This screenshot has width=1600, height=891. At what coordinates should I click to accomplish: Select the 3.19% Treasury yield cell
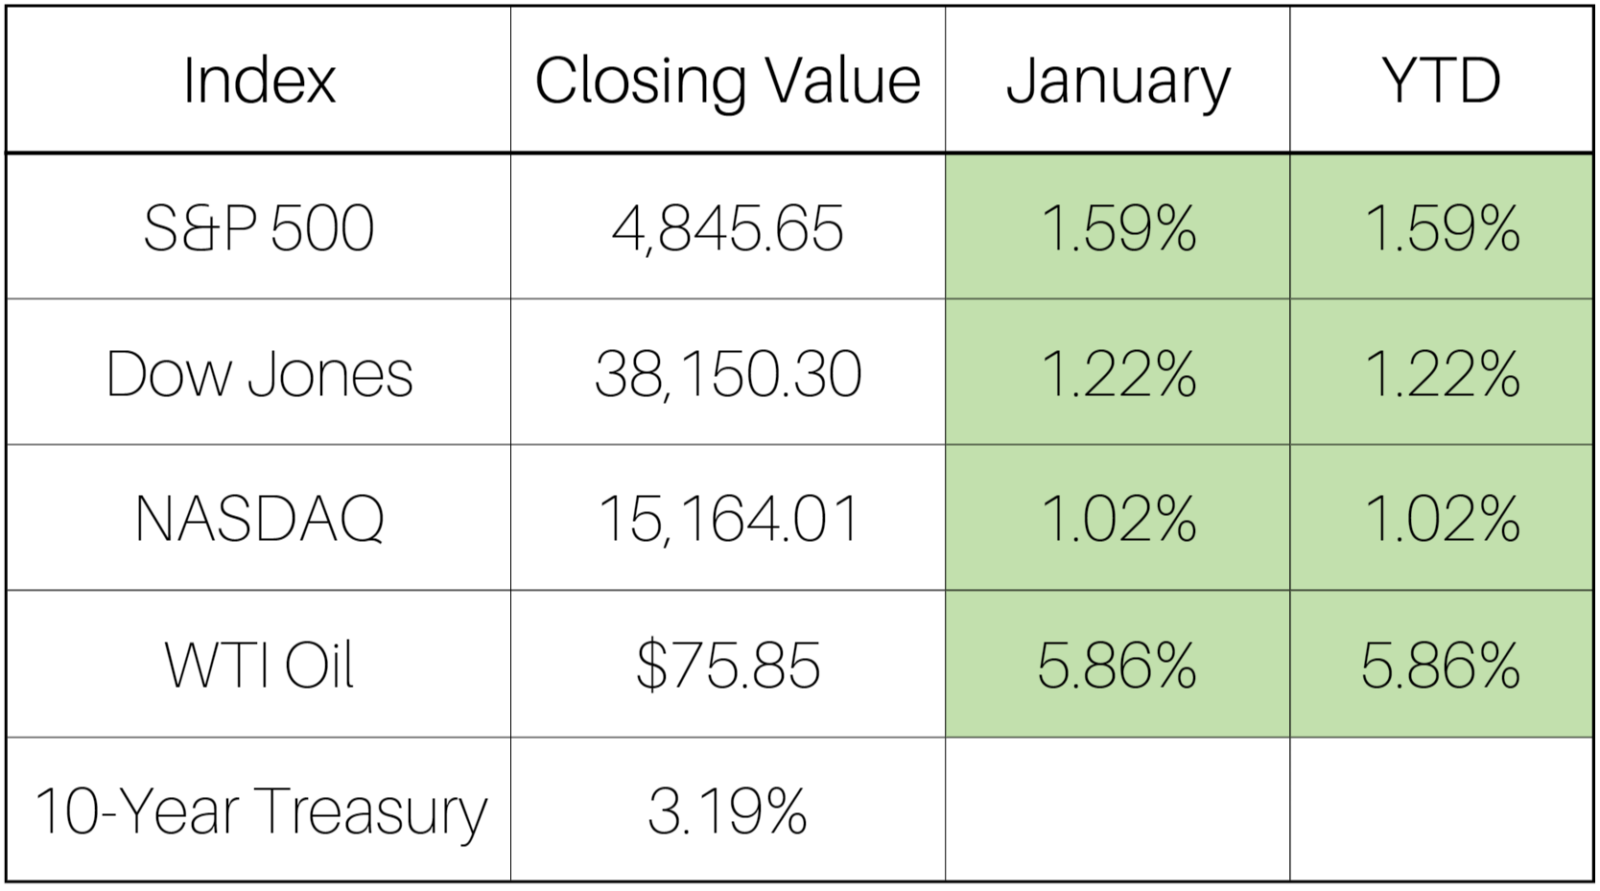point(727,810)
